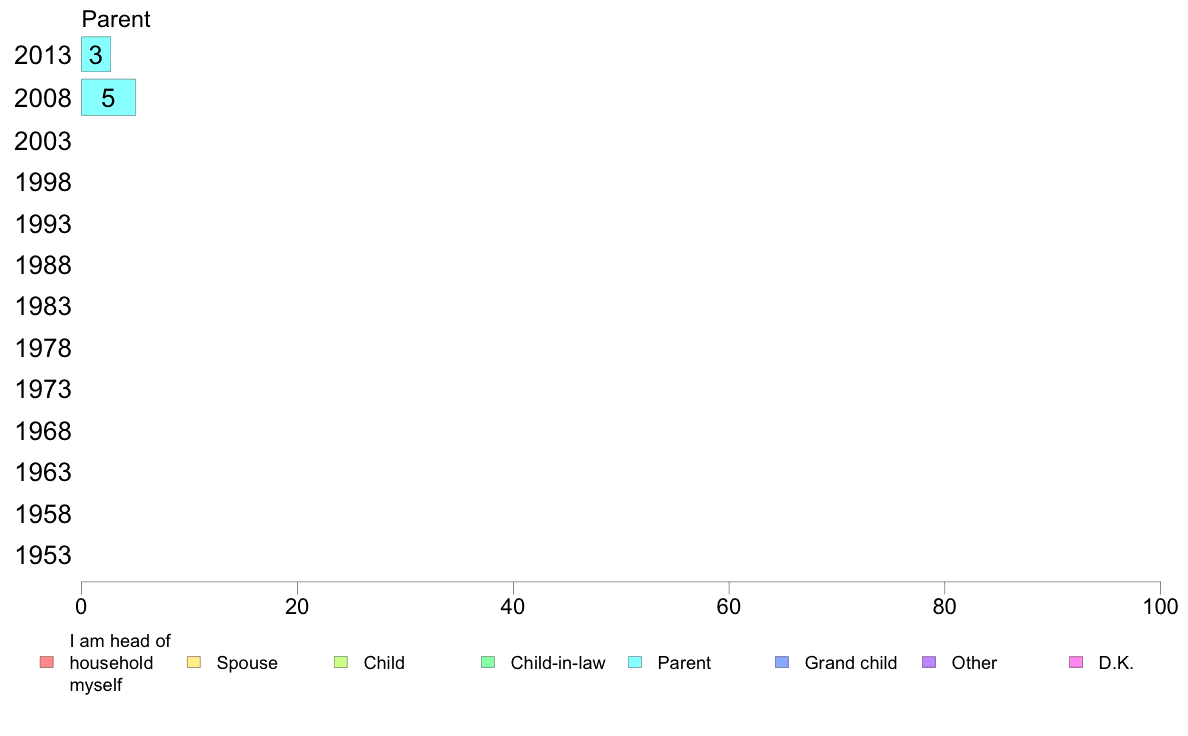Click the purple Other legend swatch
1188x736 pixels.
tap(929, 662)
